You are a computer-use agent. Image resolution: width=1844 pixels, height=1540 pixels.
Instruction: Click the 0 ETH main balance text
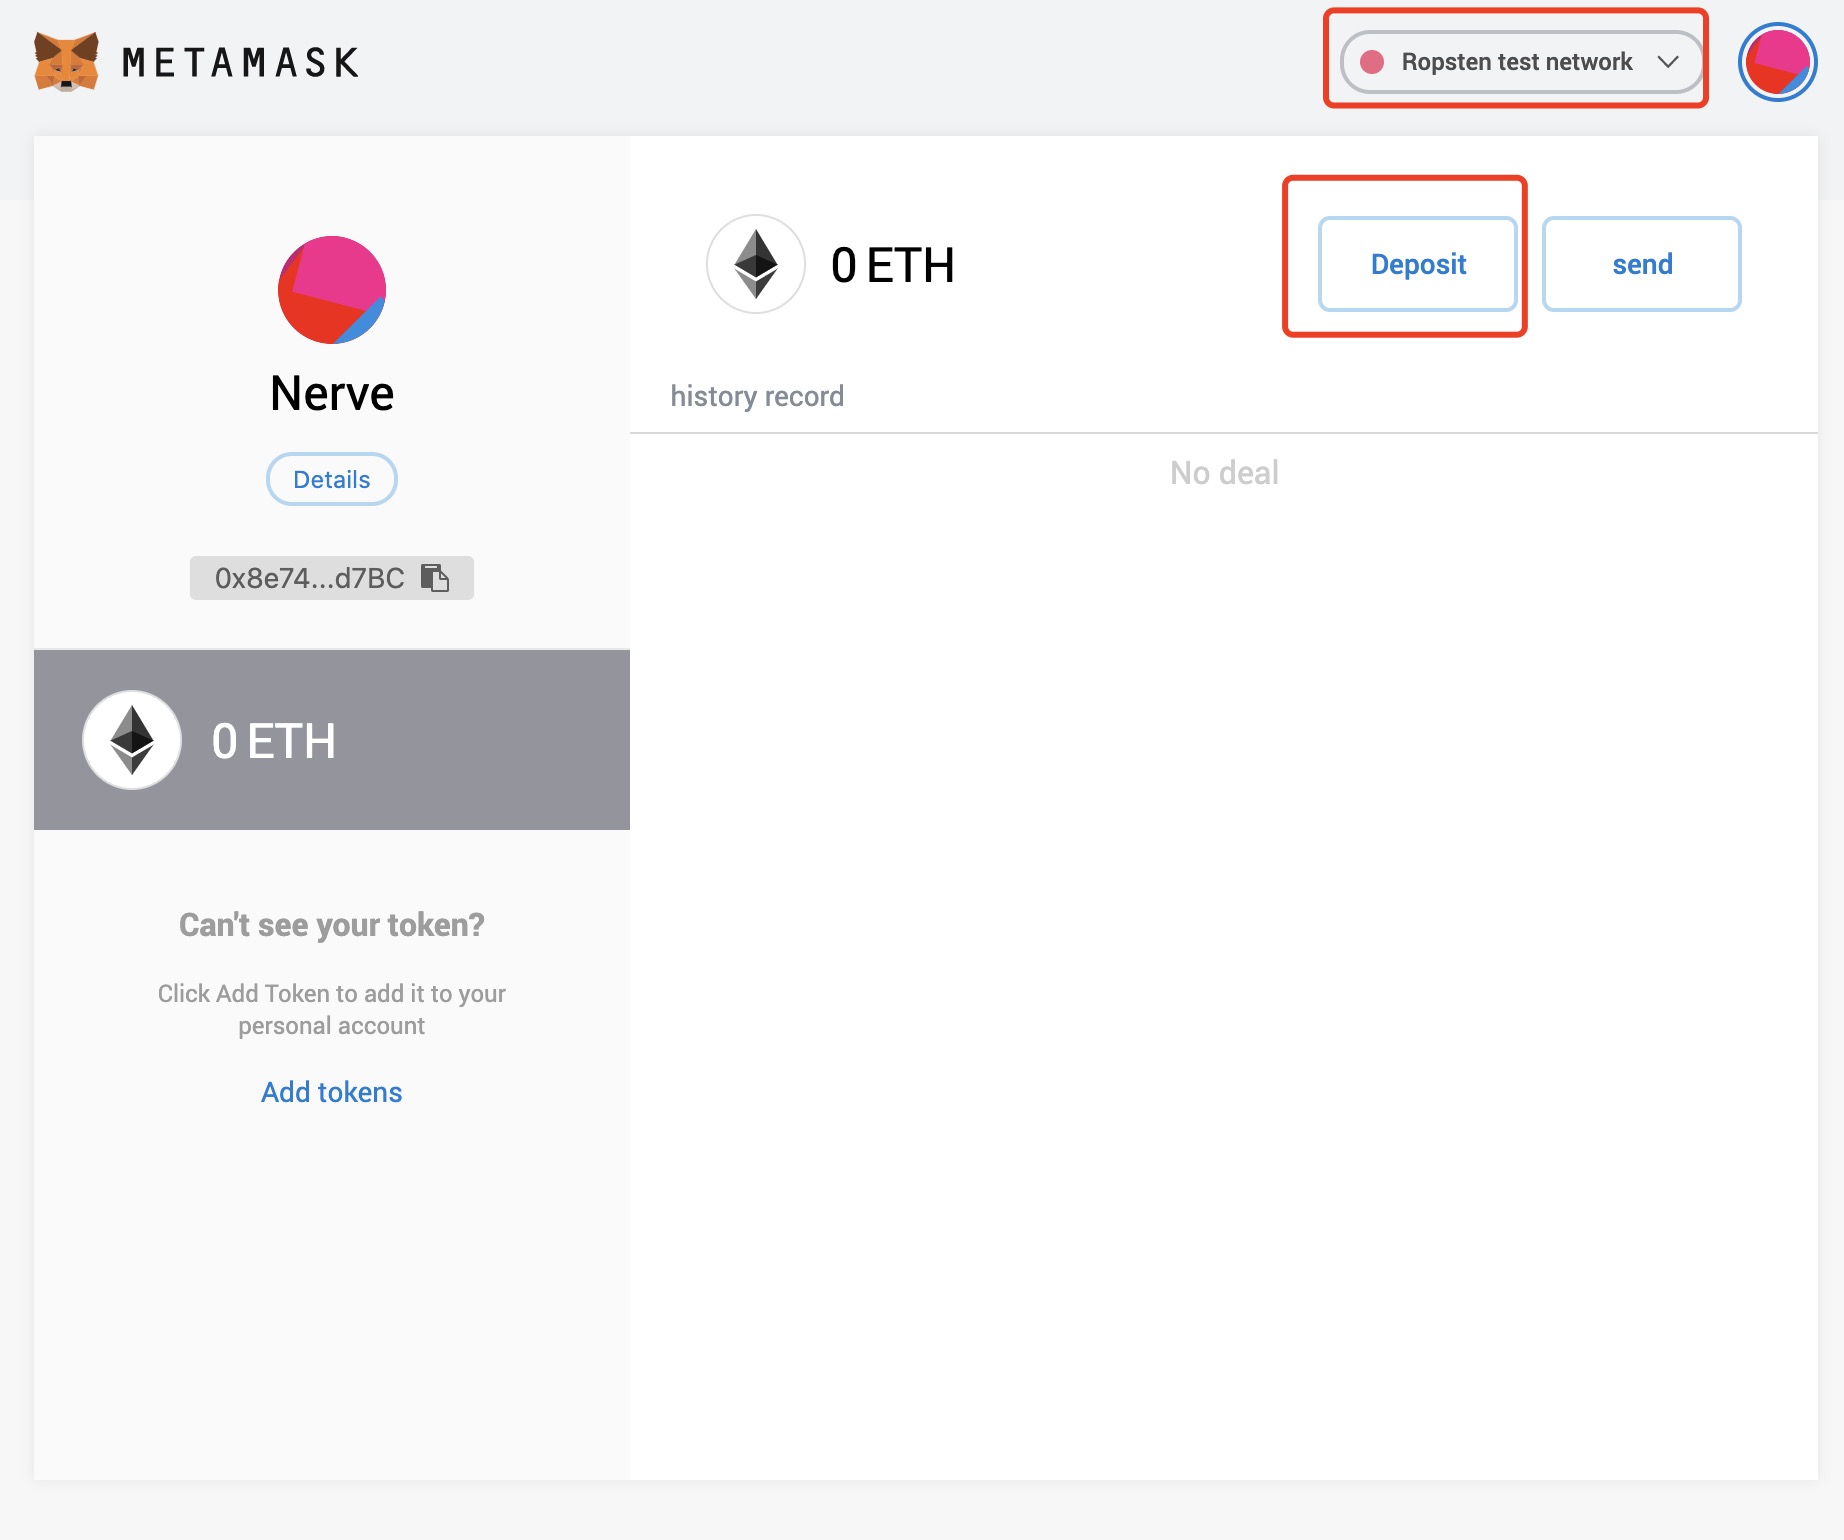(892, 266)
